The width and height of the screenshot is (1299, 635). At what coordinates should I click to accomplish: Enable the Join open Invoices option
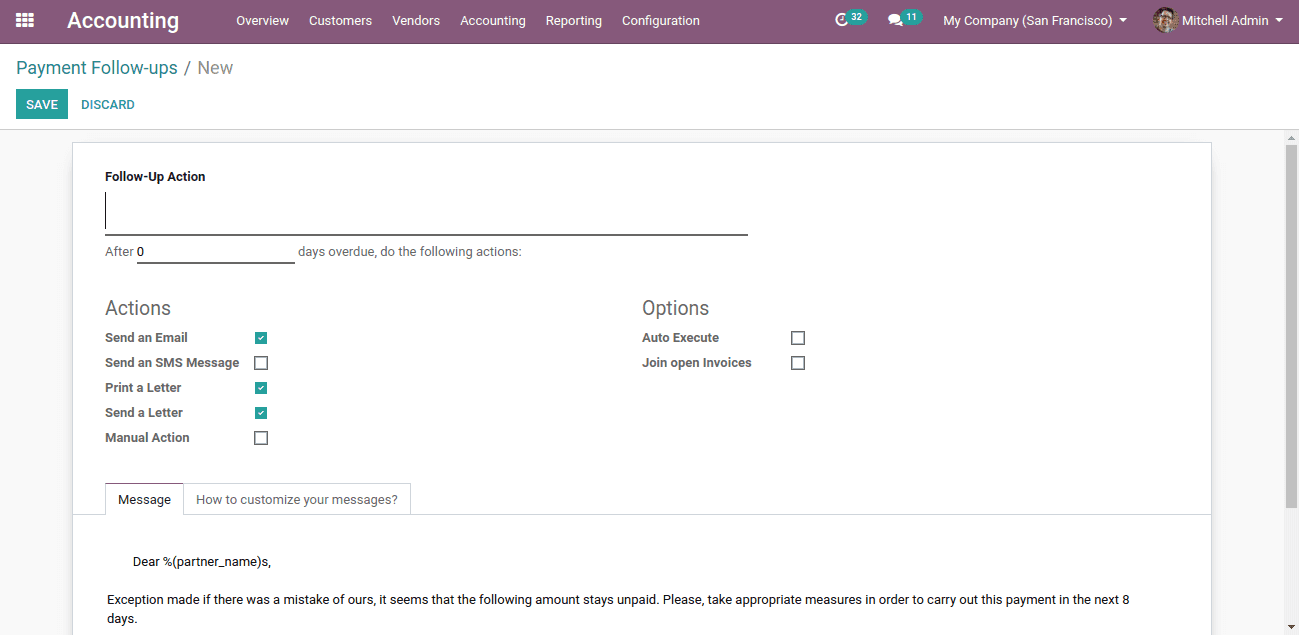(x=798, y=363)
